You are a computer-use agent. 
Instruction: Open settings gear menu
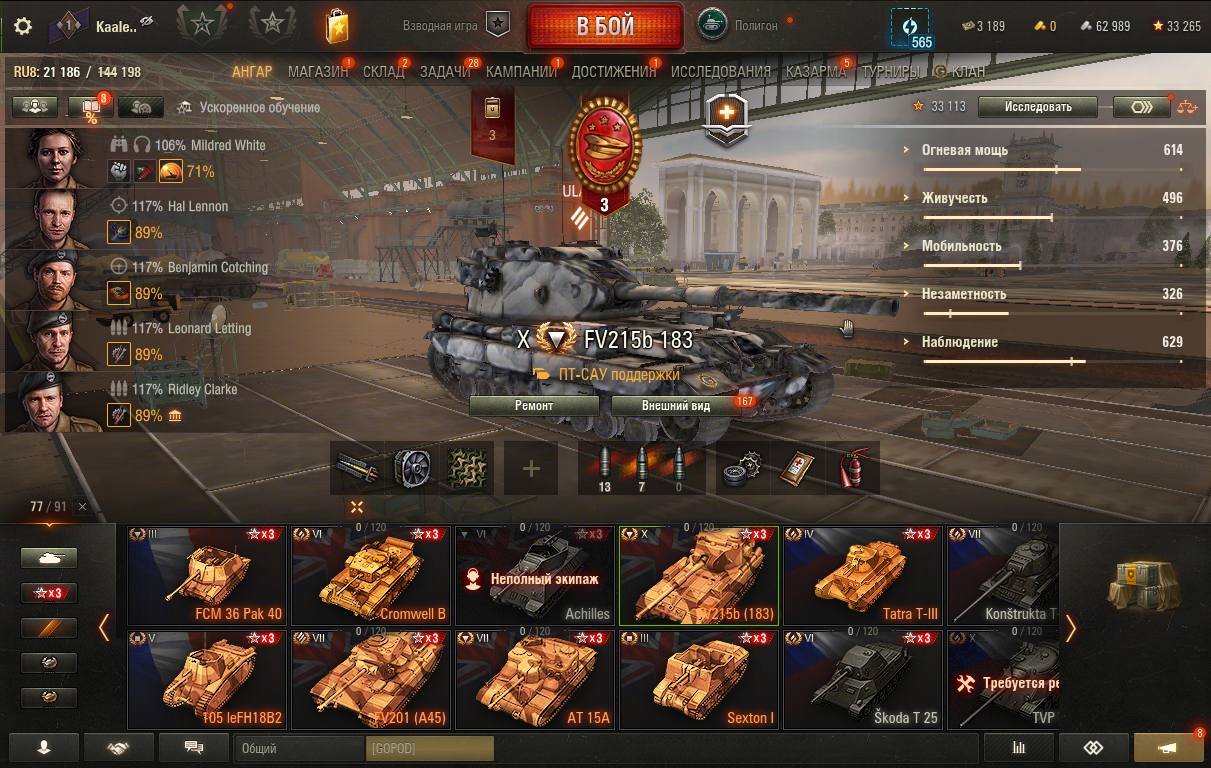[23, 26]
